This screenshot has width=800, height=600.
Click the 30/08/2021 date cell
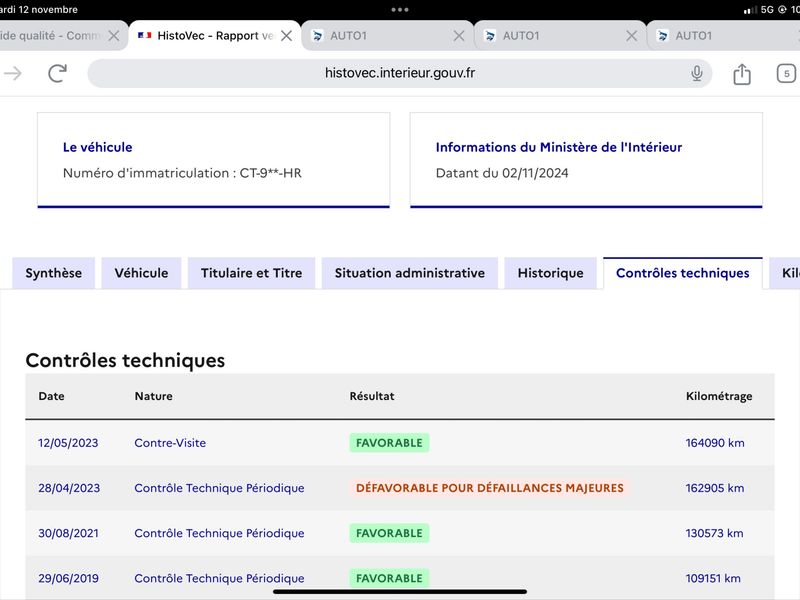[68, 533]
